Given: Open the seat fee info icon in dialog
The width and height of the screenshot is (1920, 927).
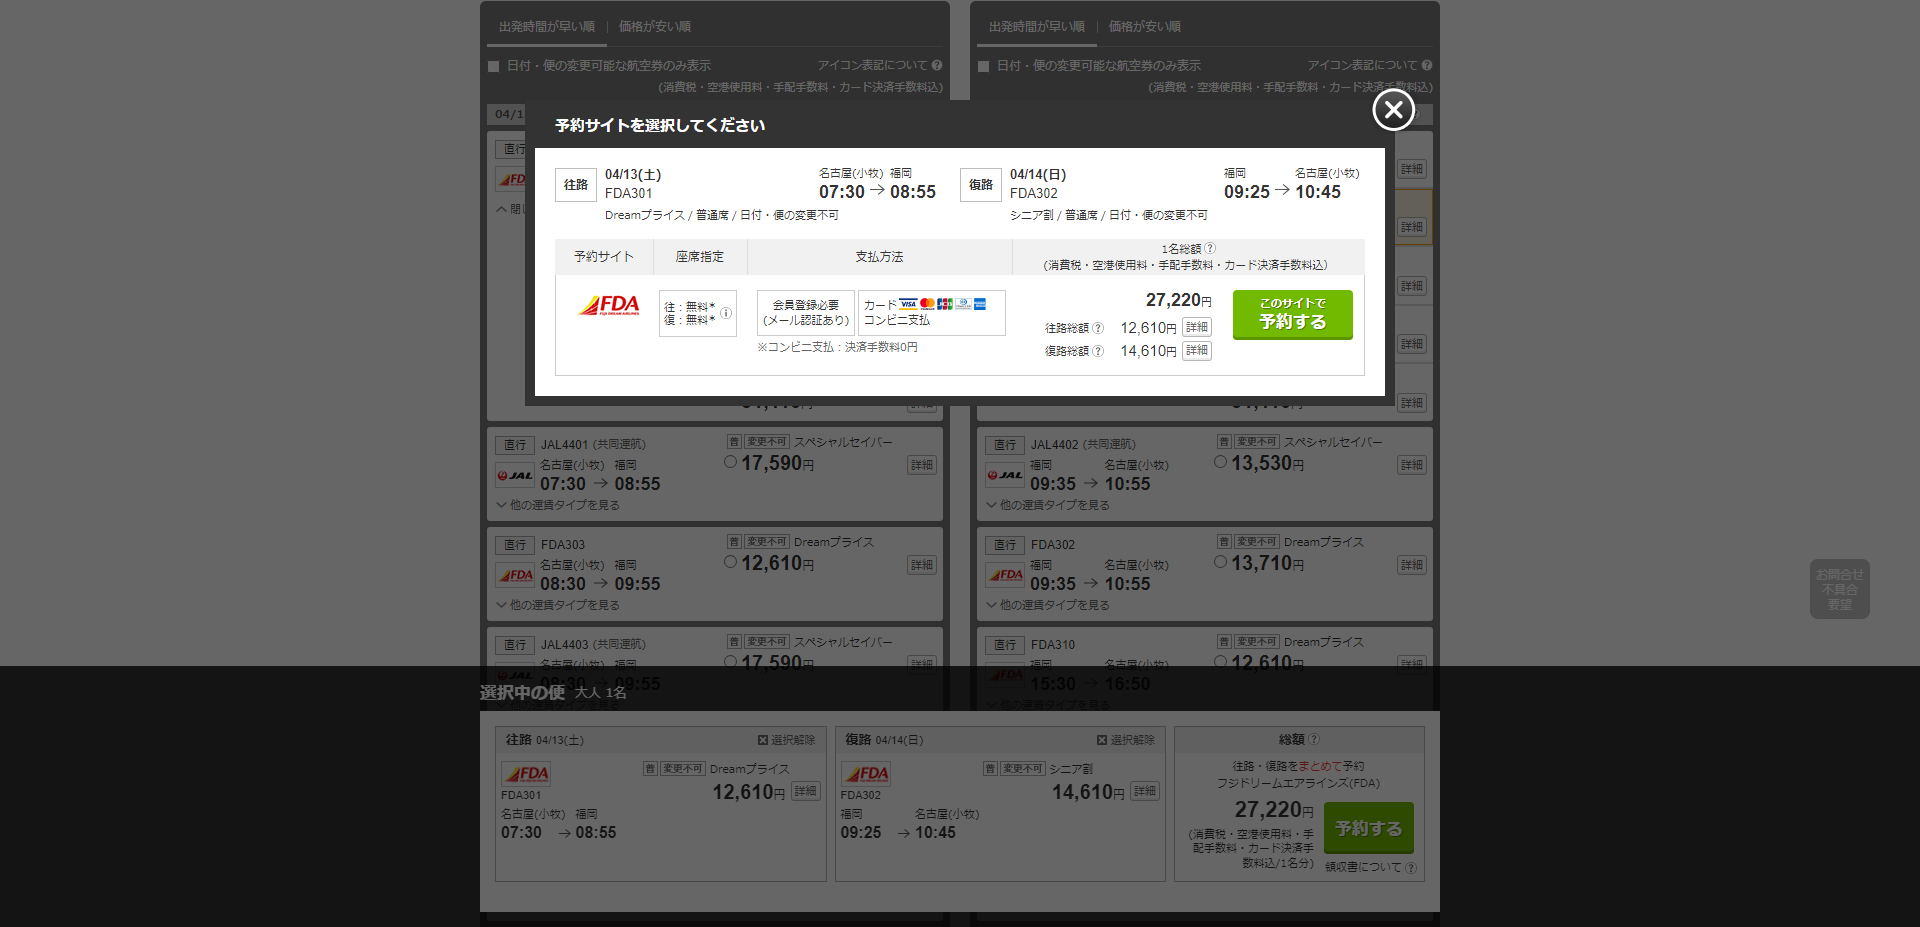Looking at the screenshot, I should [x=726, y=313].
